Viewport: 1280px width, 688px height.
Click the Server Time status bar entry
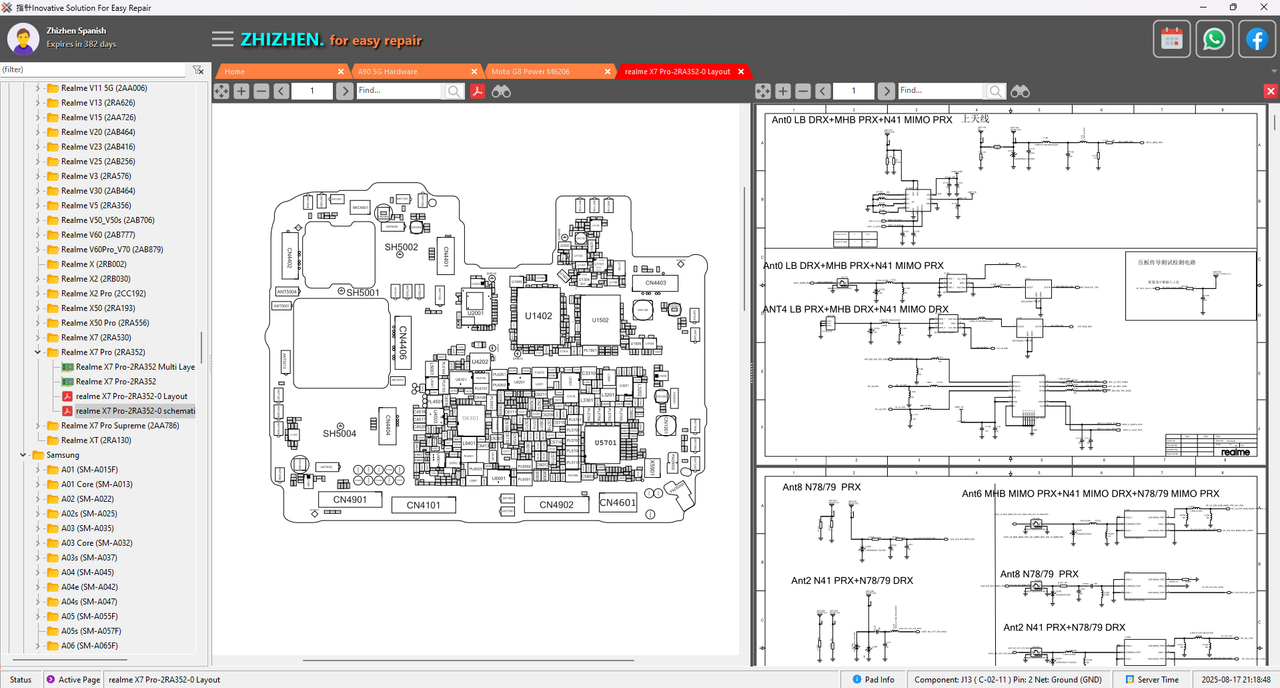(x=1152, y=680)
